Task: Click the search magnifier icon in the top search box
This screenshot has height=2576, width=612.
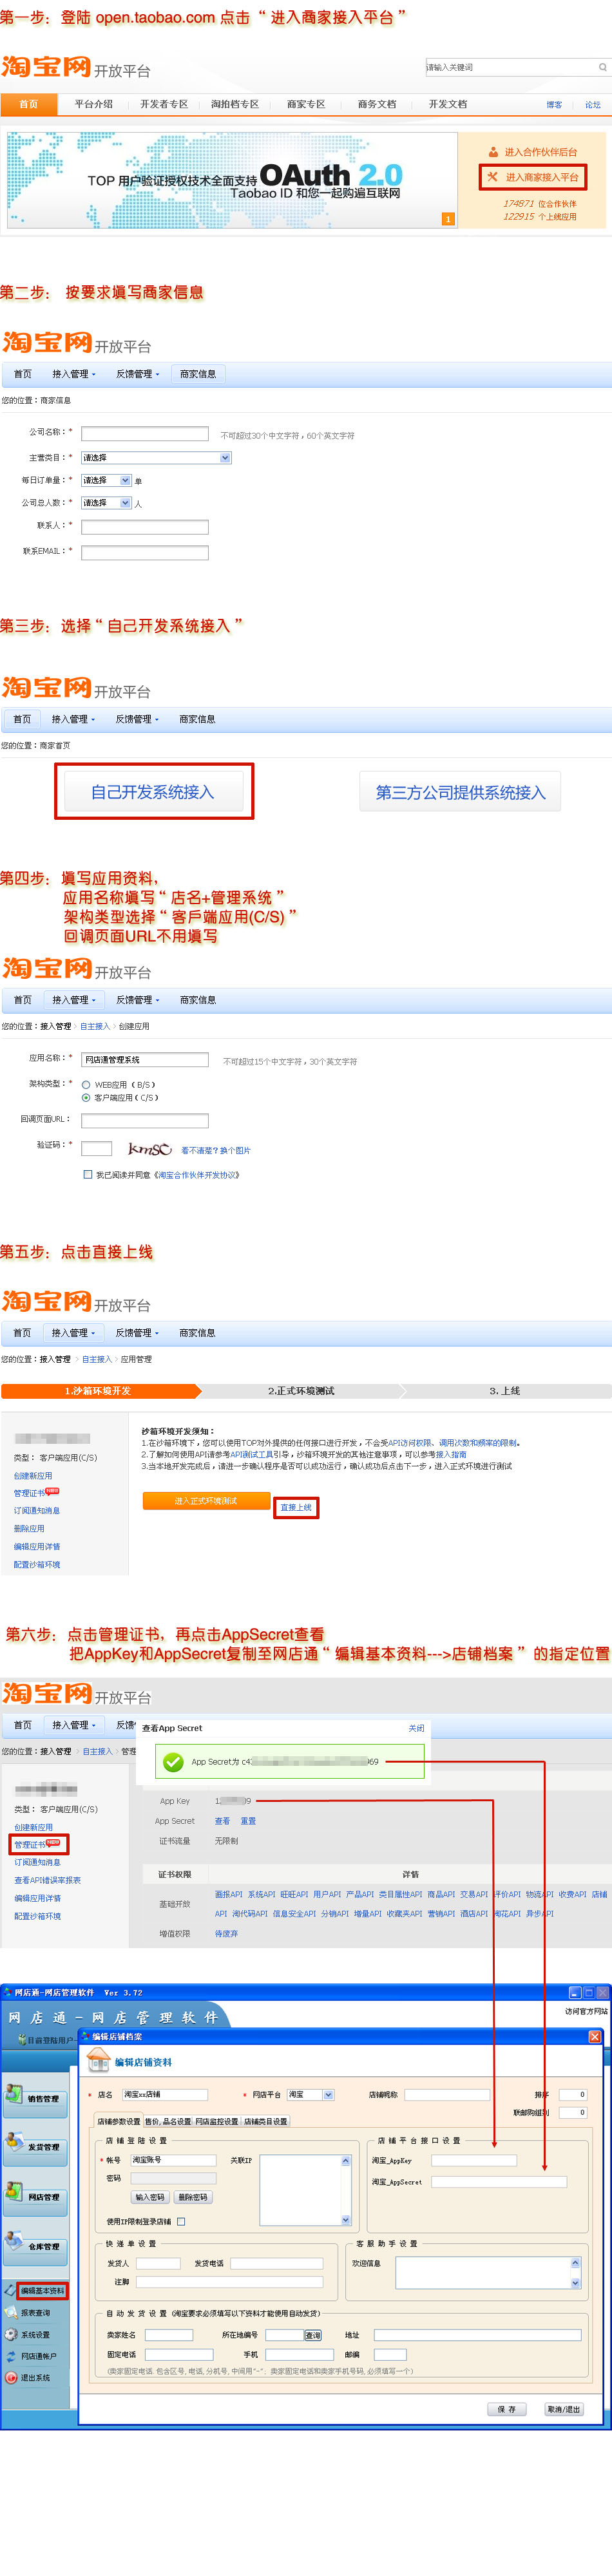Action: [602, 68]
